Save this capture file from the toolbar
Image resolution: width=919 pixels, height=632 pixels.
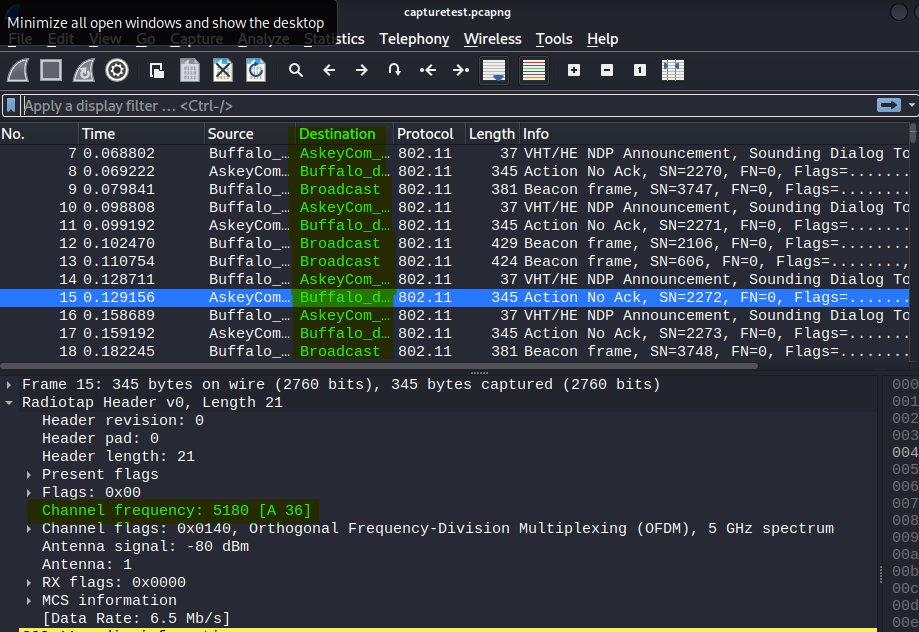pos(189,70)
